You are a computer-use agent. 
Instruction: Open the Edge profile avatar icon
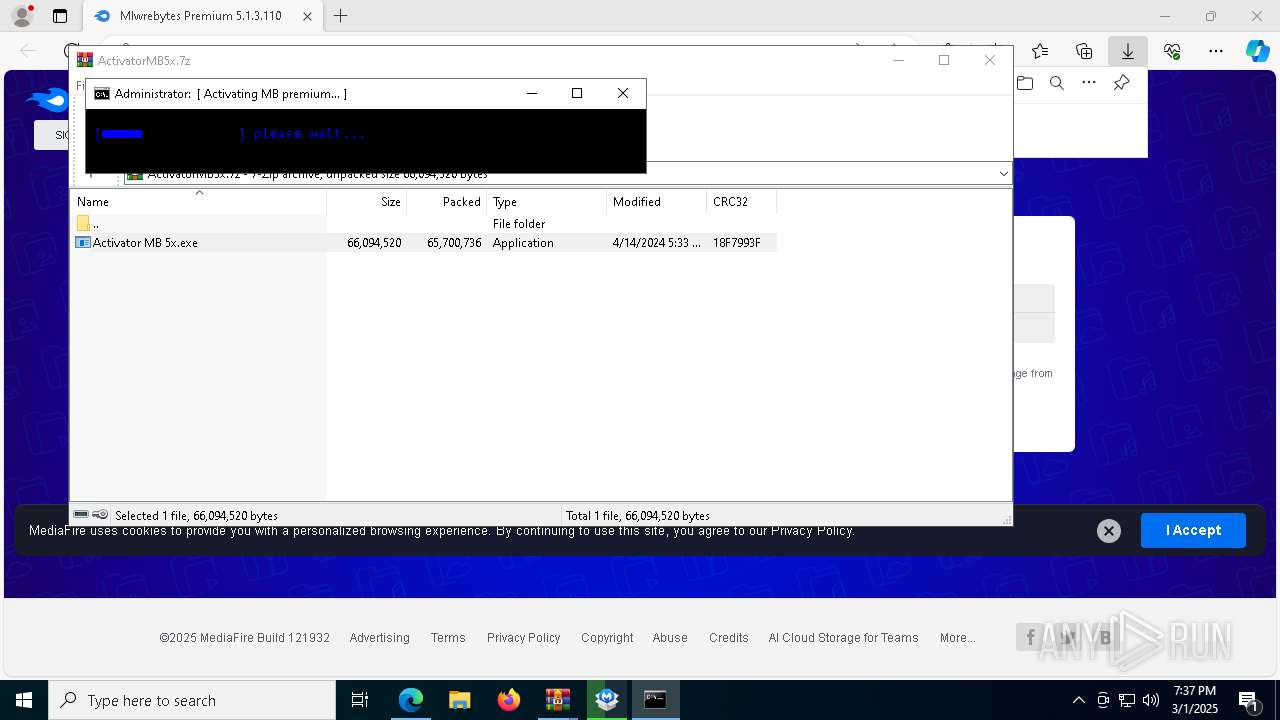tap(21, 16)
